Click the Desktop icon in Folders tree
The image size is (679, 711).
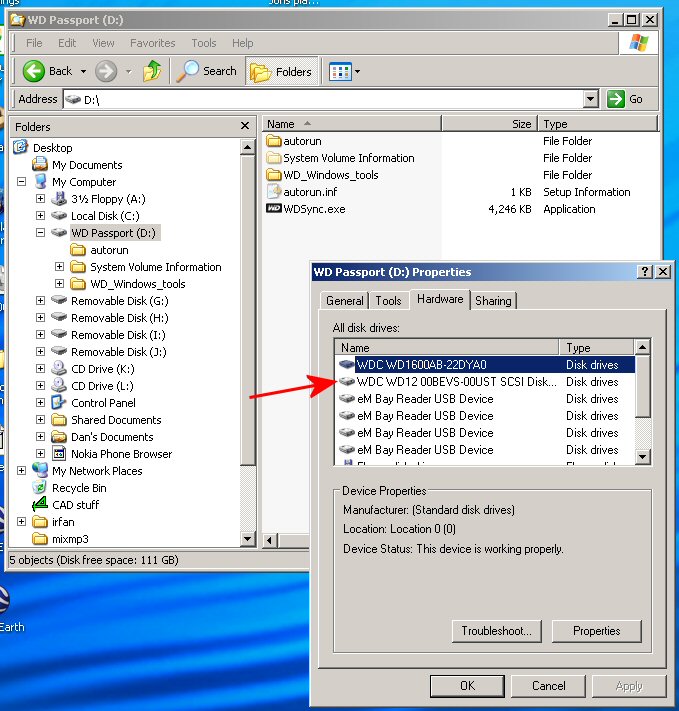click(20, 147)
